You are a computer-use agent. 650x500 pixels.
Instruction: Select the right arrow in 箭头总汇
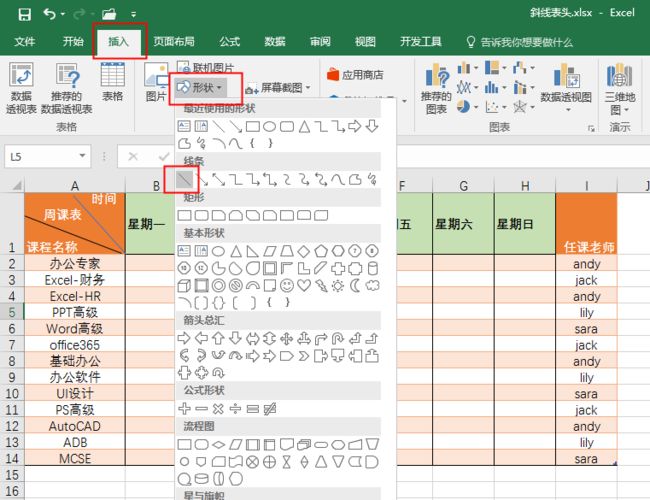click(x=184, y=338)
